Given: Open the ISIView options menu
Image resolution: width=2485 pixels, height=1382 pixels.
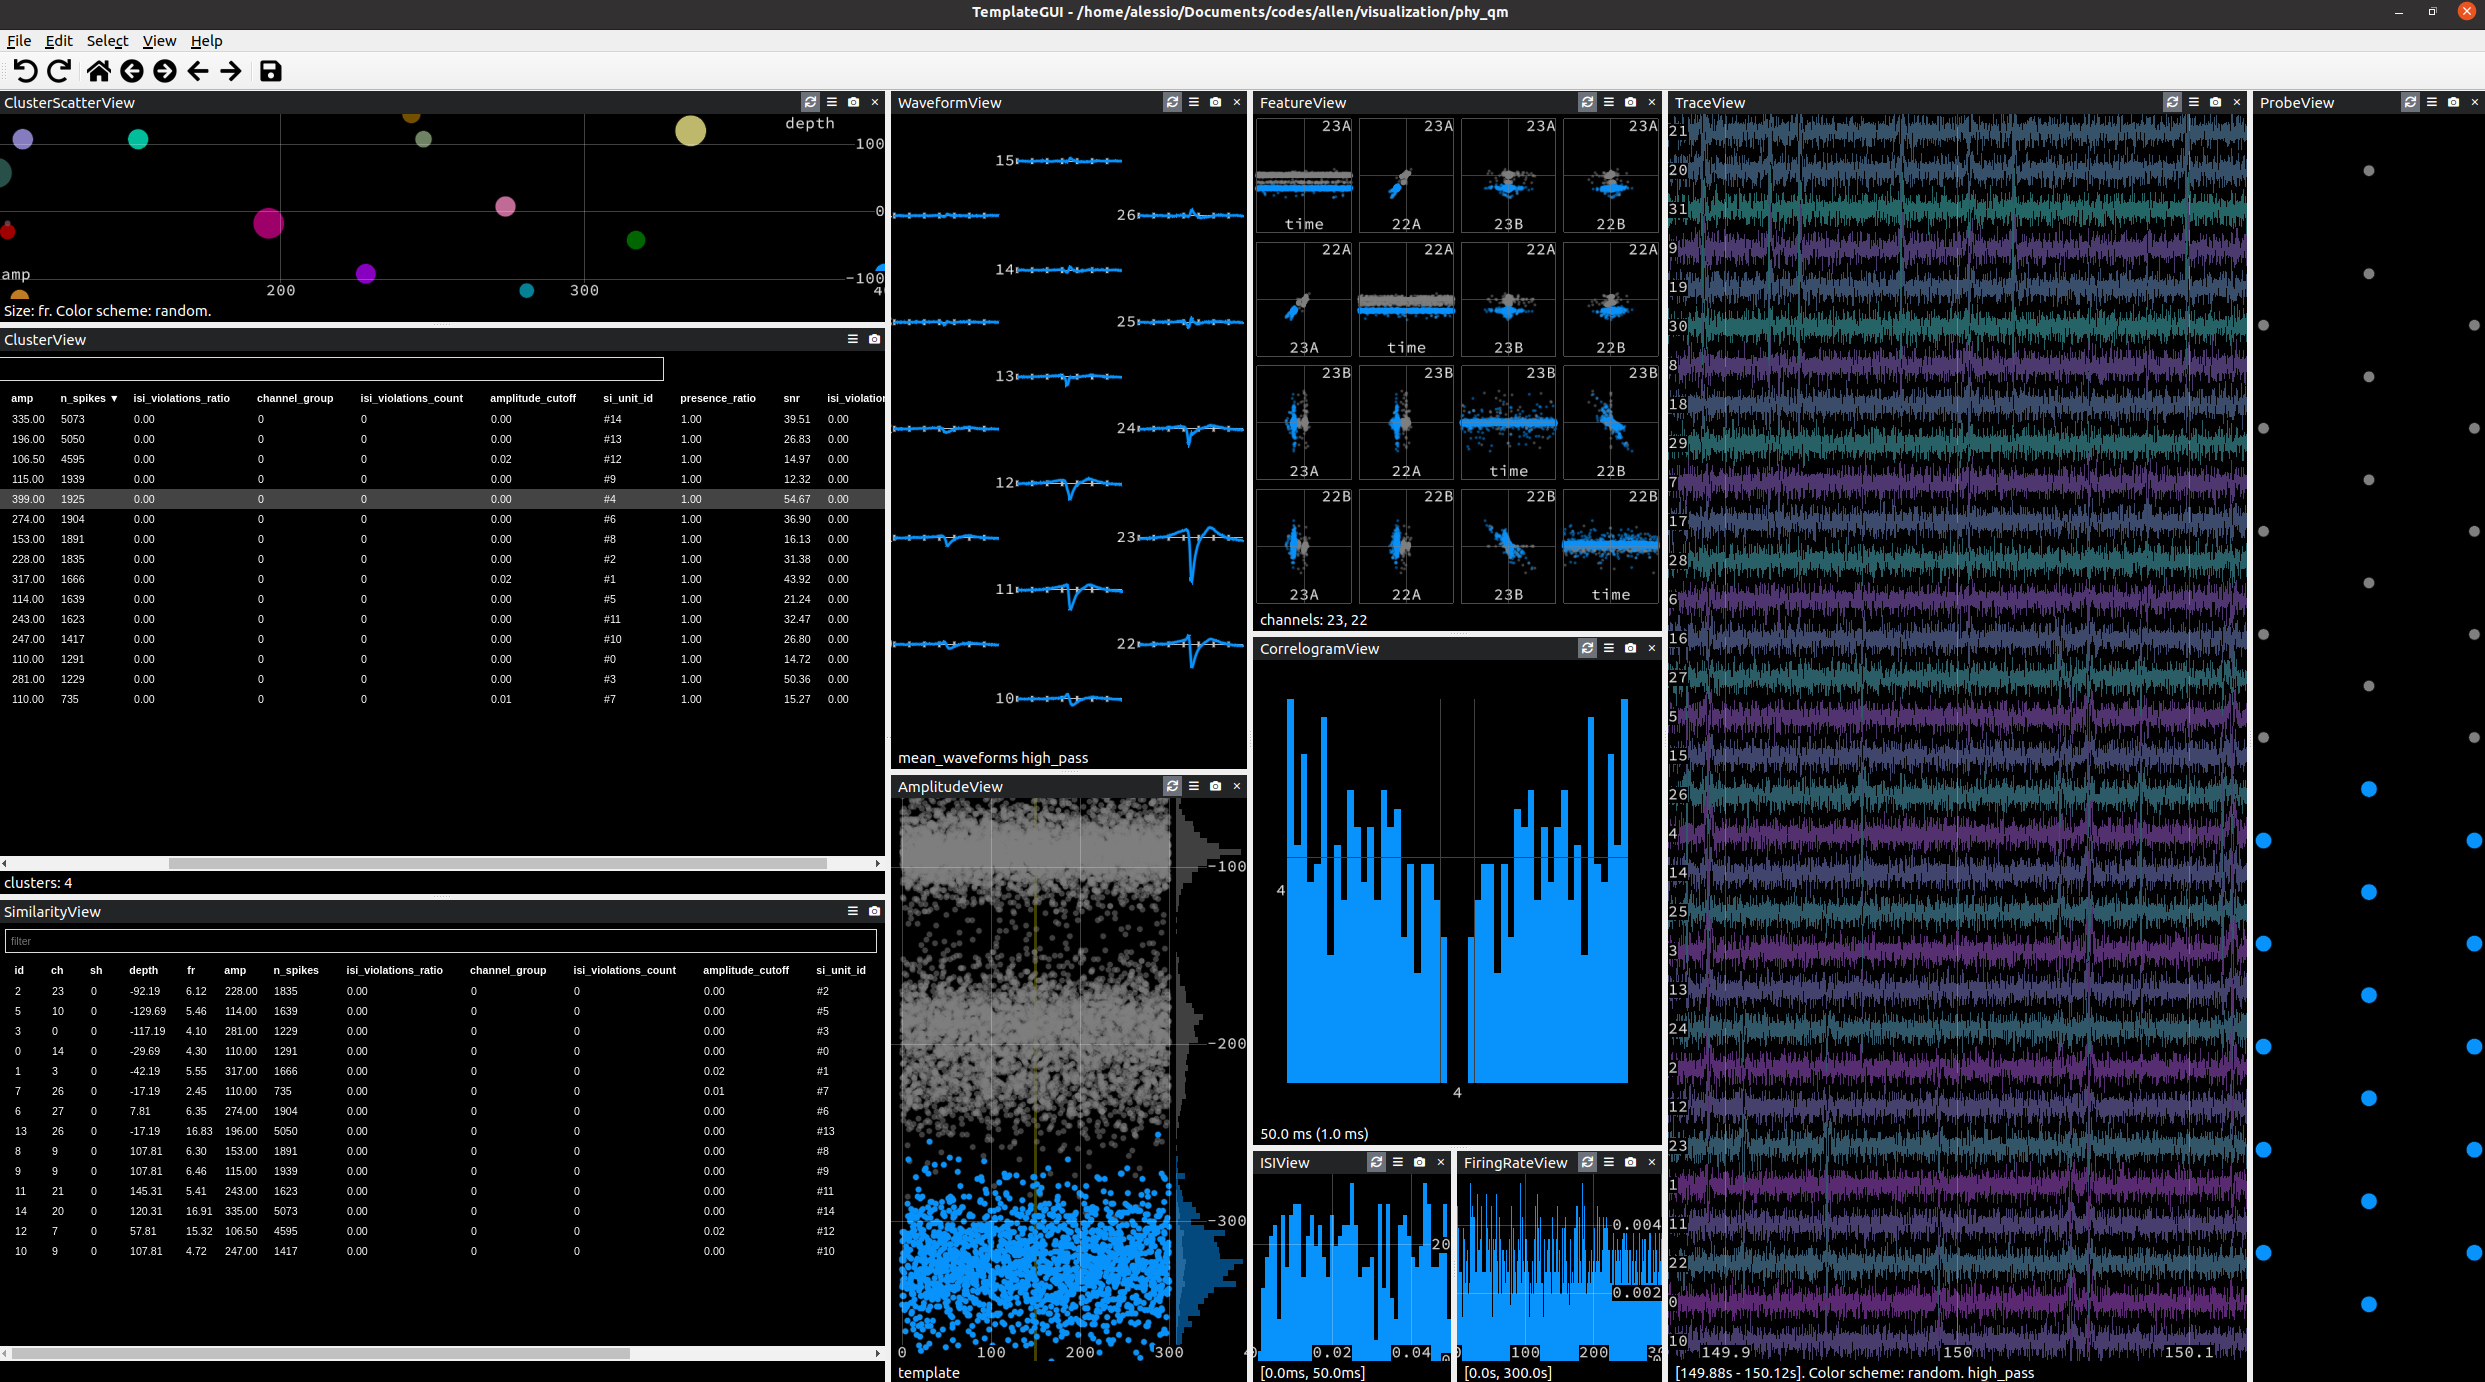Looking at the screenshot, I should click(1398, 1162).
